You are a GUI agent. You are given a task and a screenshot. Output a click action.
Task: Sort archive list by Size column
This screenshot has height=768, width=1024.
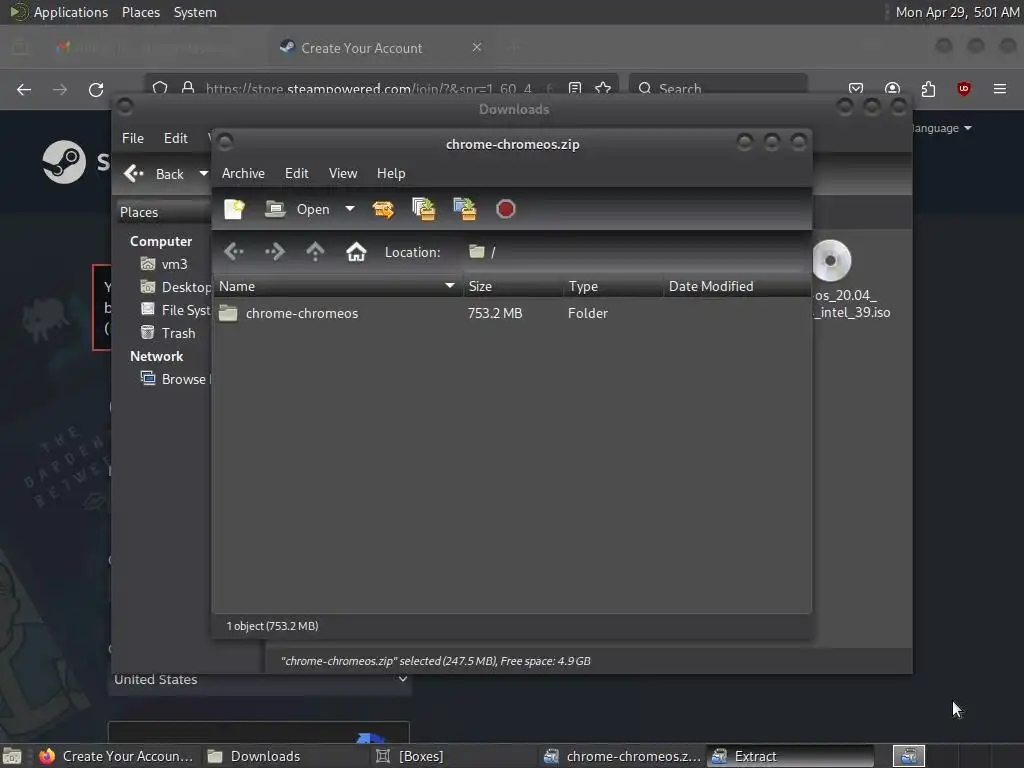(x=513, y=286)
